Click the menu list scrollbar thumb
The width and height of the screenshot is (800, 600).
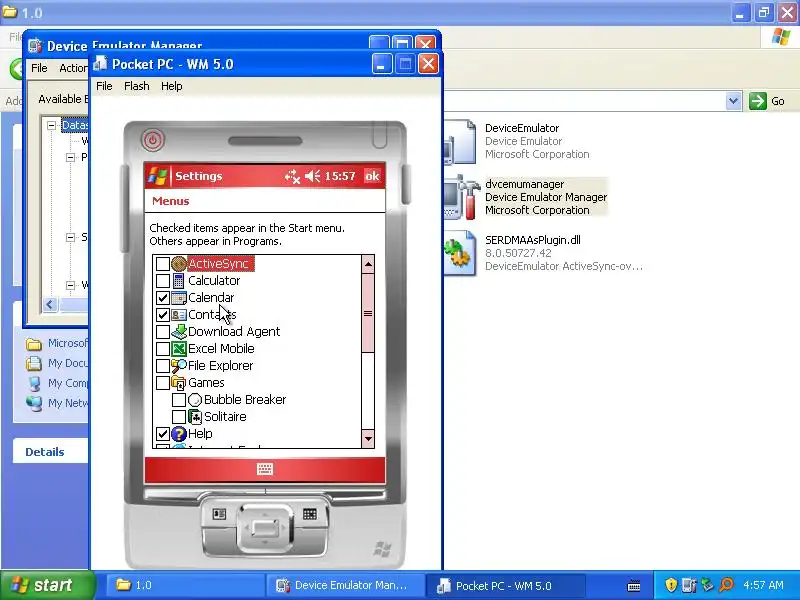(x=368, y=313)
